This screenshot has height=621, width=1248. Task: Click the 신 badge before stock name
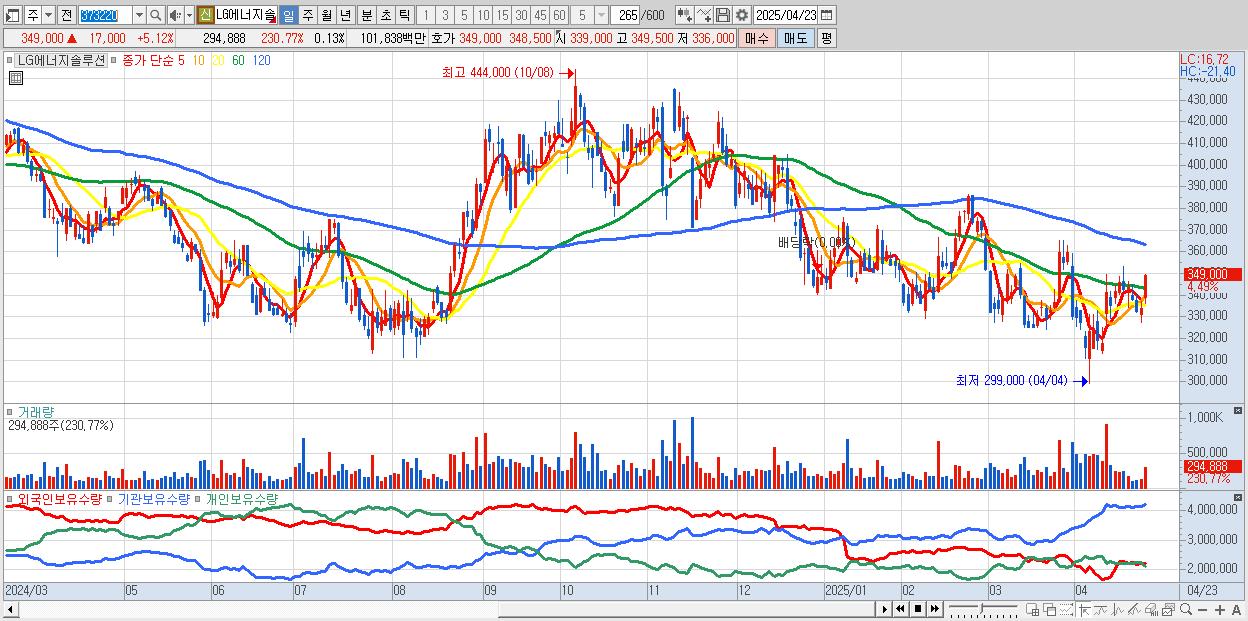(x=204, y=15)
